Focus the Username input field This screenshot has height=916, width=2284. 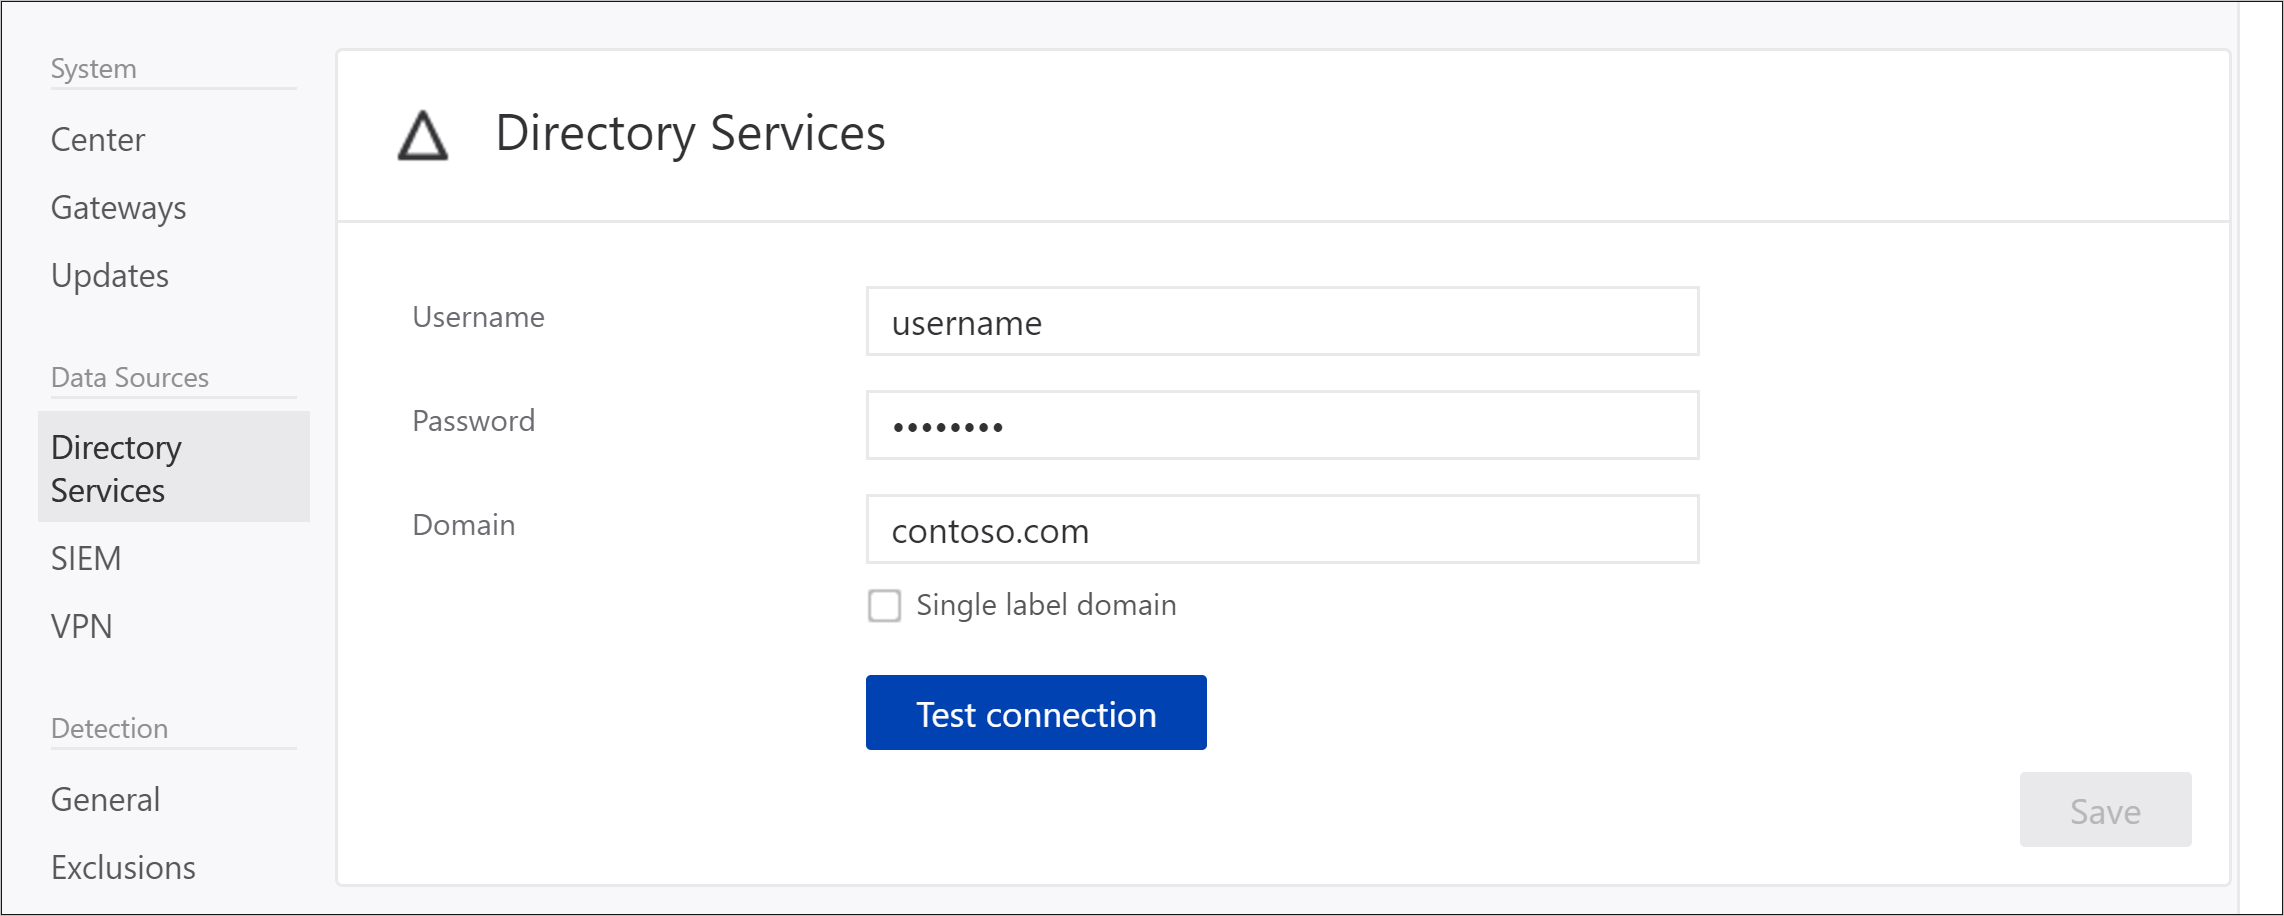coord(1282,322)
